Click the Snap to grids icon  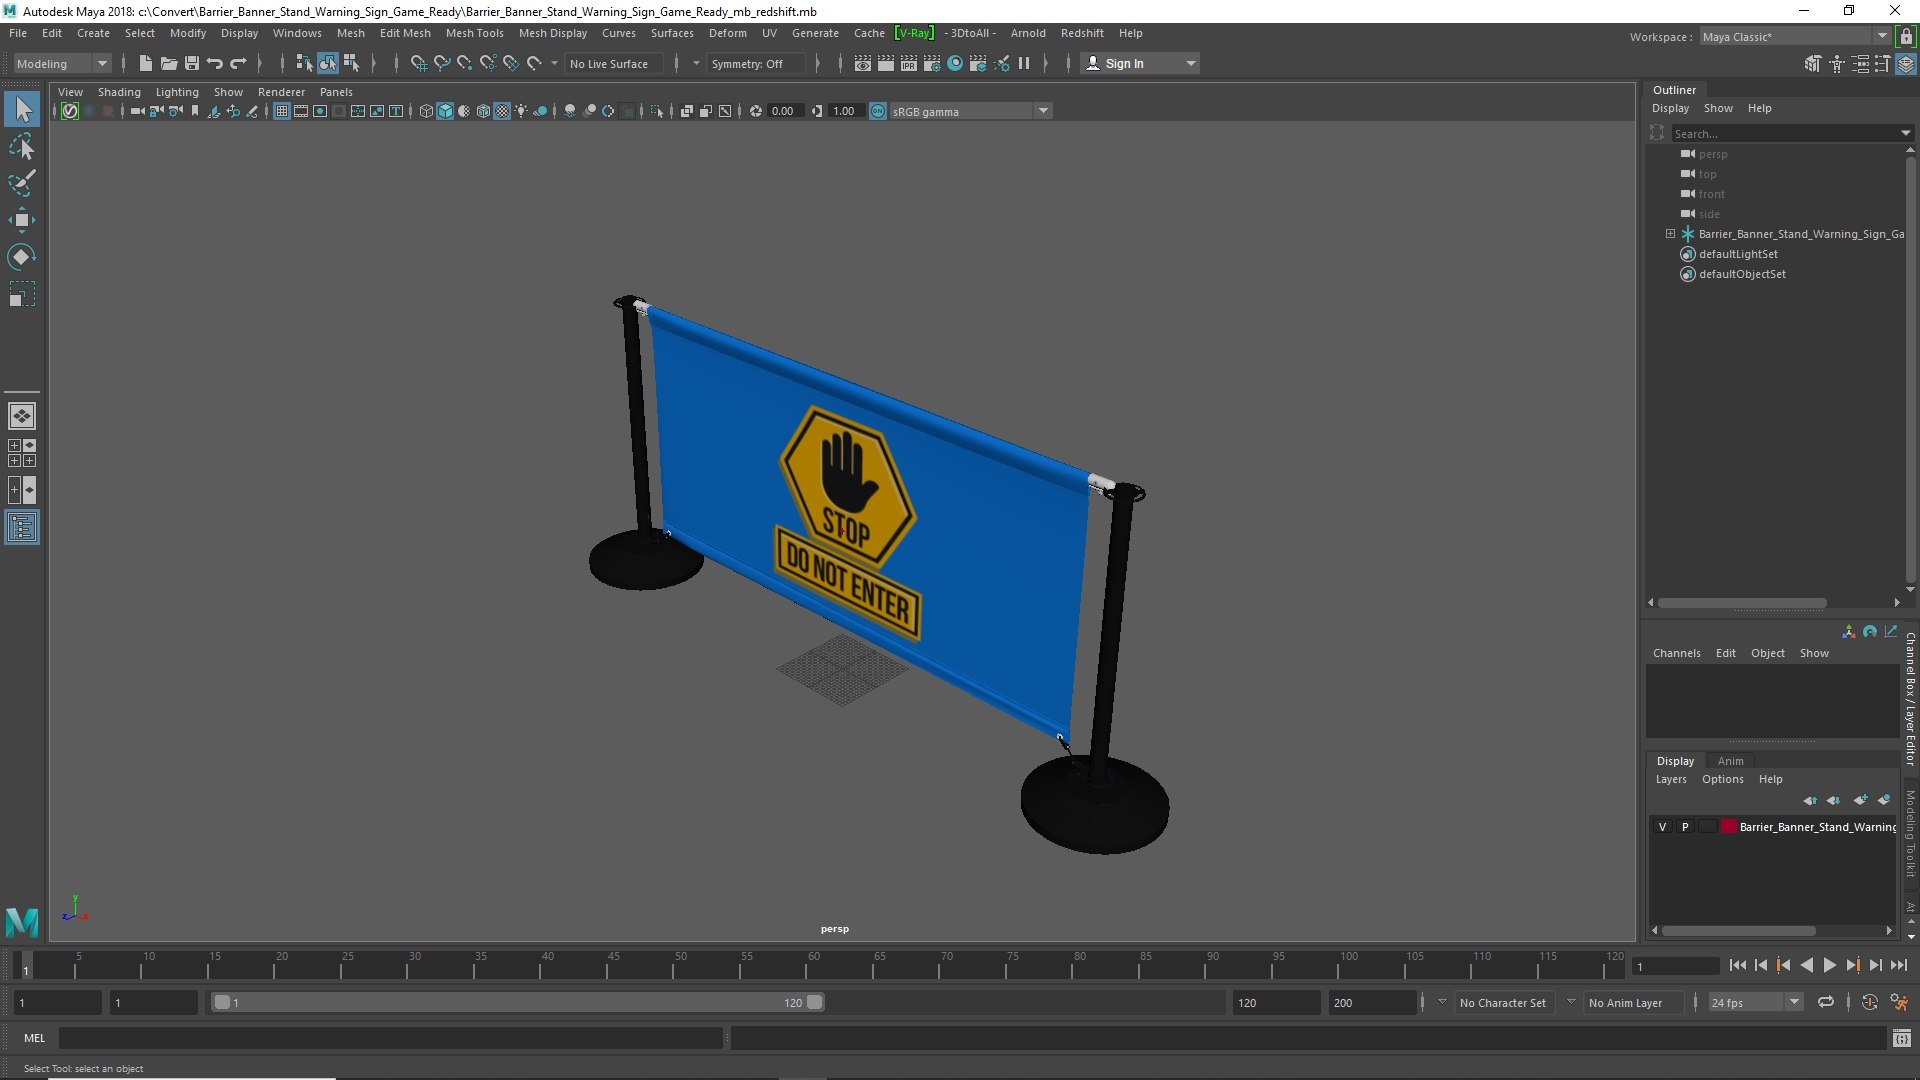coord(418,63)
